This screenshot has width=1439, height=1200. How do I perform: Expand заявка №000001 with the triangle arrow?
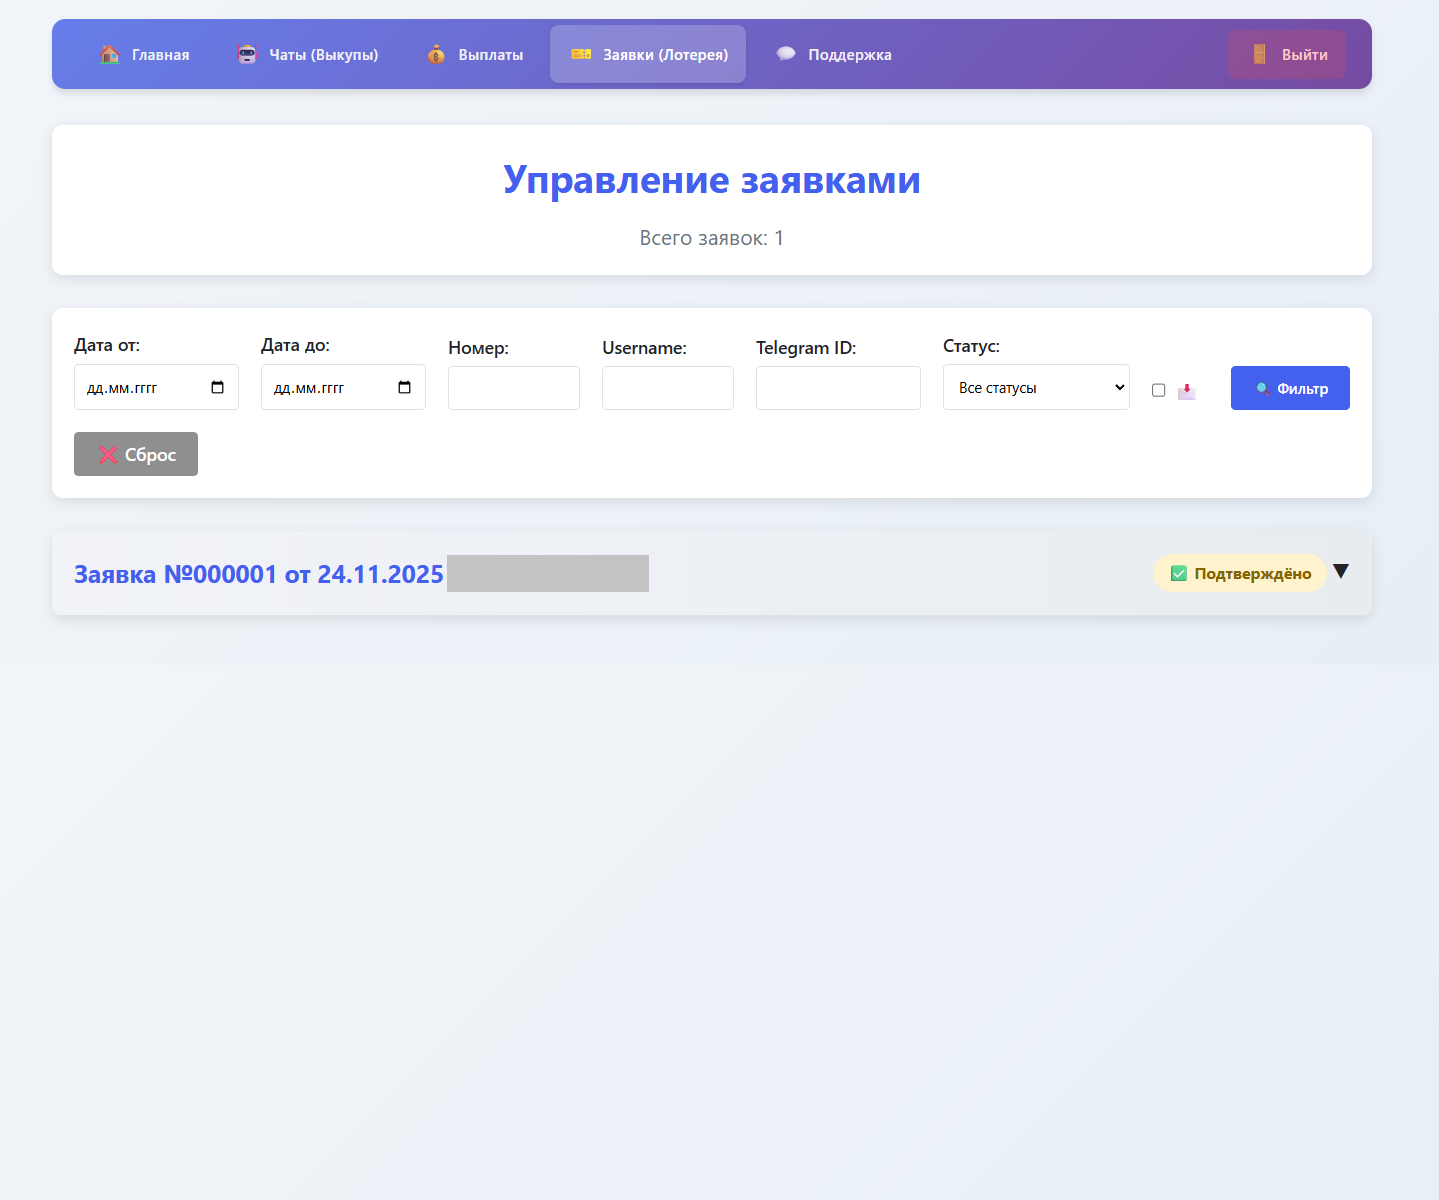[x=1341, y=571]
